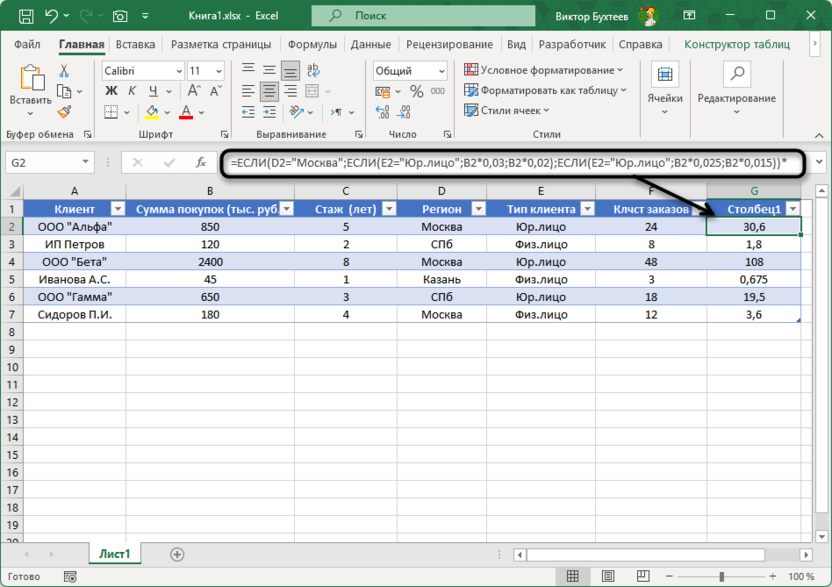Toggle underline formatting Ч
The height and width of the screenshot is (587, 832).
point(153,92)
